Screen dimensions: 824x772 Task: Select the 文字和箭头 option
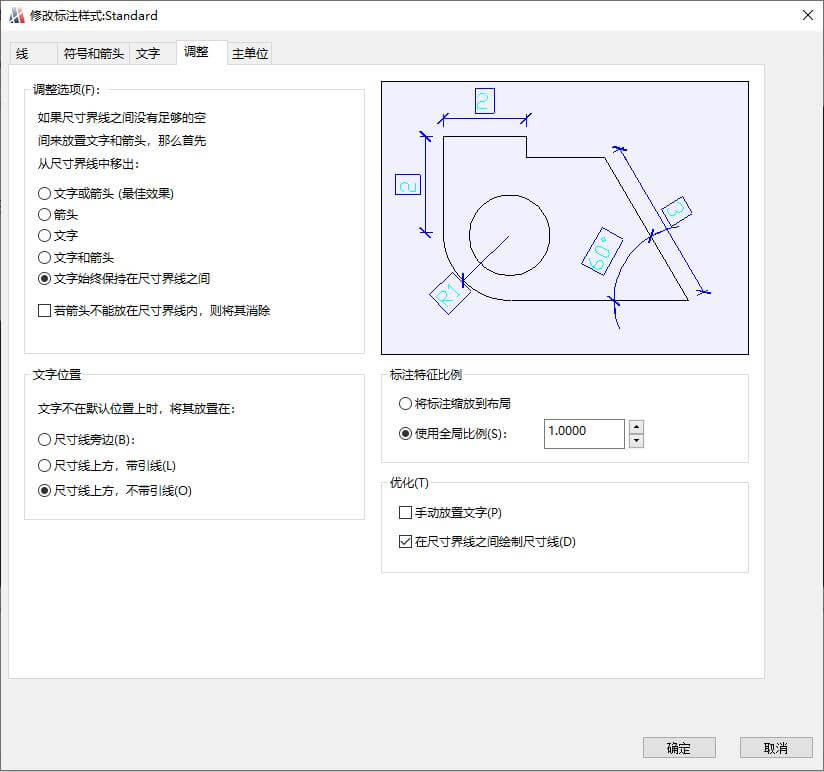pos(44,257)
